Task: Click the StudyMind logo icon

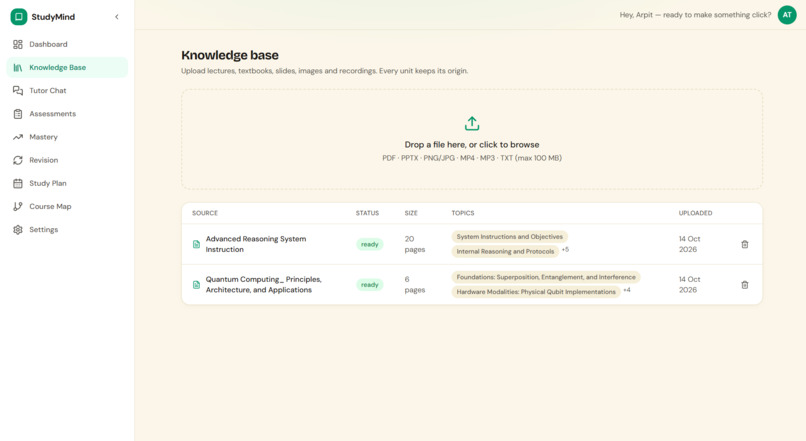Action: tap(19, 16)
